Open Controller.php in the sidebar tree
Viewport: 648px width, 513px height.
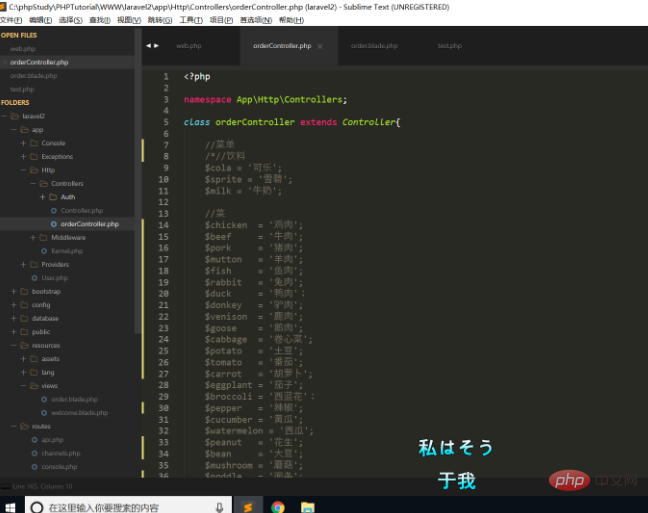[82, 211]
